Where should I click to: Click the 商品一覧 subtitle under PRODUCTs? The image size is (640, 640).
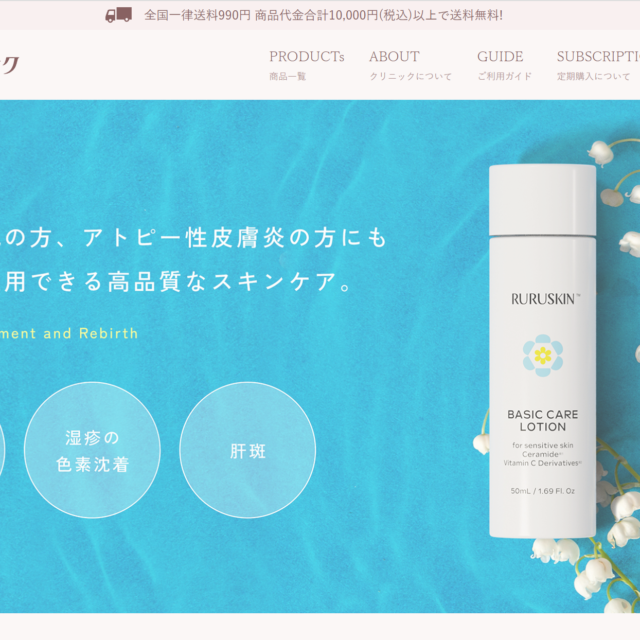click(x=287, y=76)
